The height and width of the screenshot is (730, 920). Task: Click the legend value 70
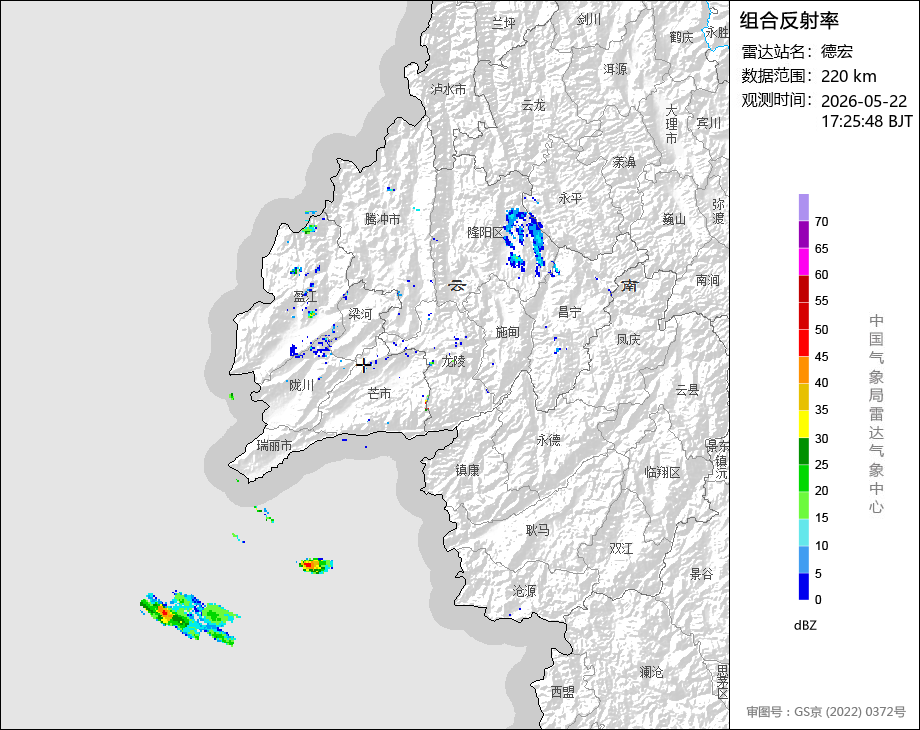pos(821,222)
